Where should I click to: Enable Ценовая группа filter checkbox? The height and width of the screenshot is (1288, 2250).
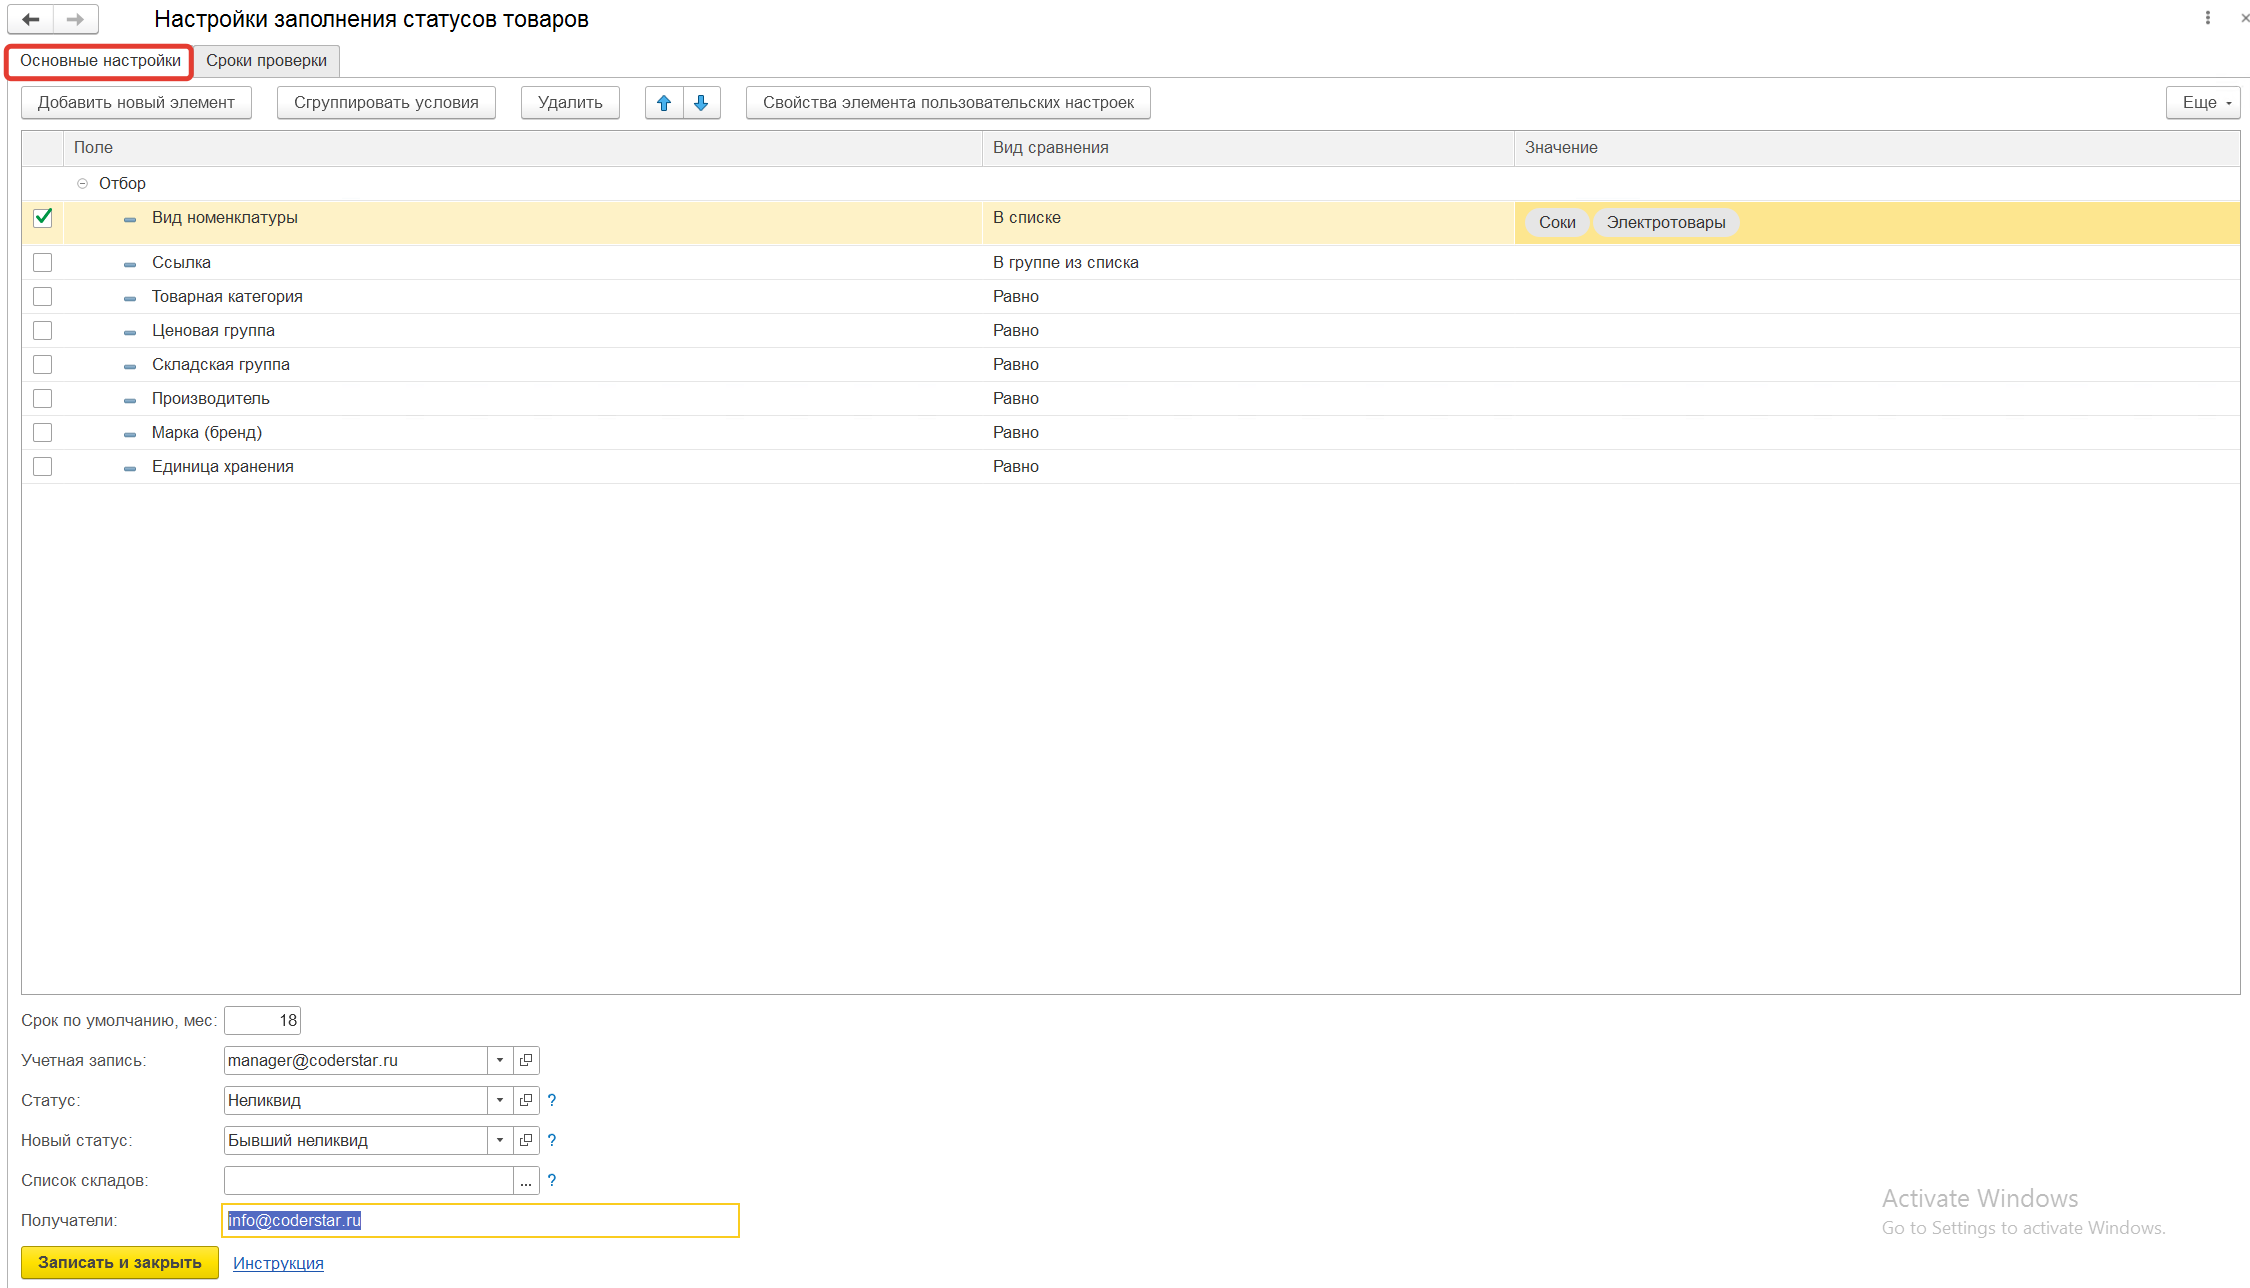click(43, 330)
